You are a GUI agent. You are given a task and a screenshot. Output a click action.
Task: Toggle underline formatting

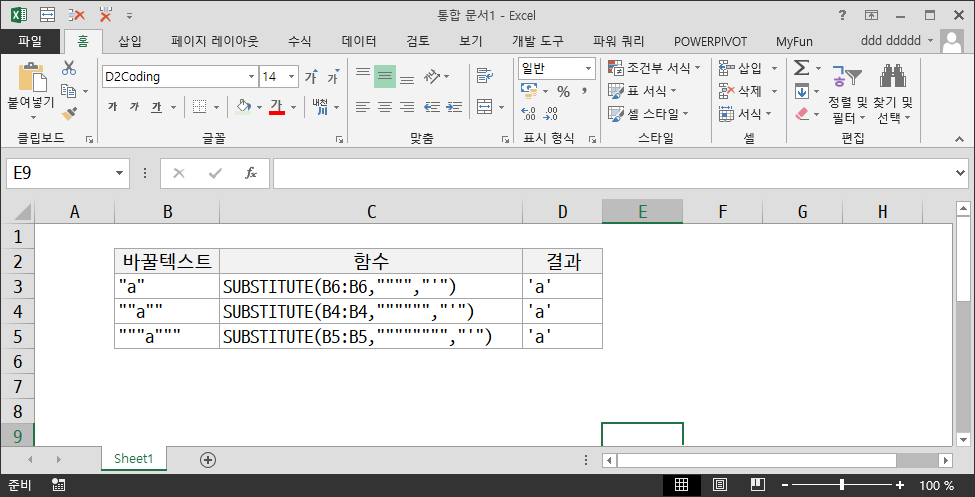[157, 107]
